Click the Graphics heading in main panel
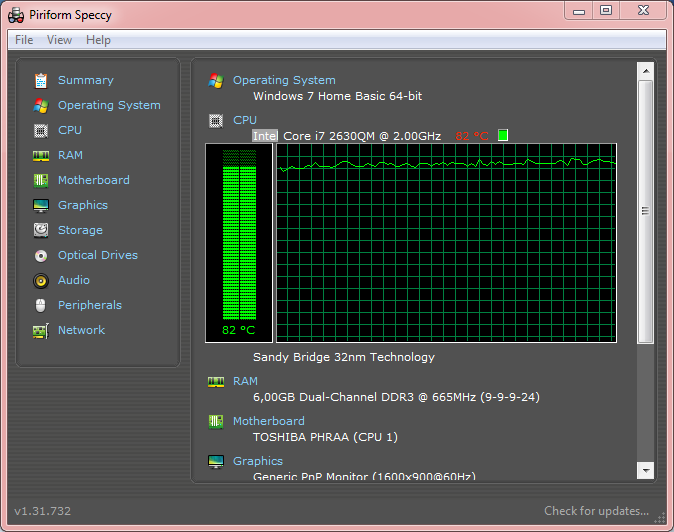The image size is (674, 532). click(x=258, y=461)
